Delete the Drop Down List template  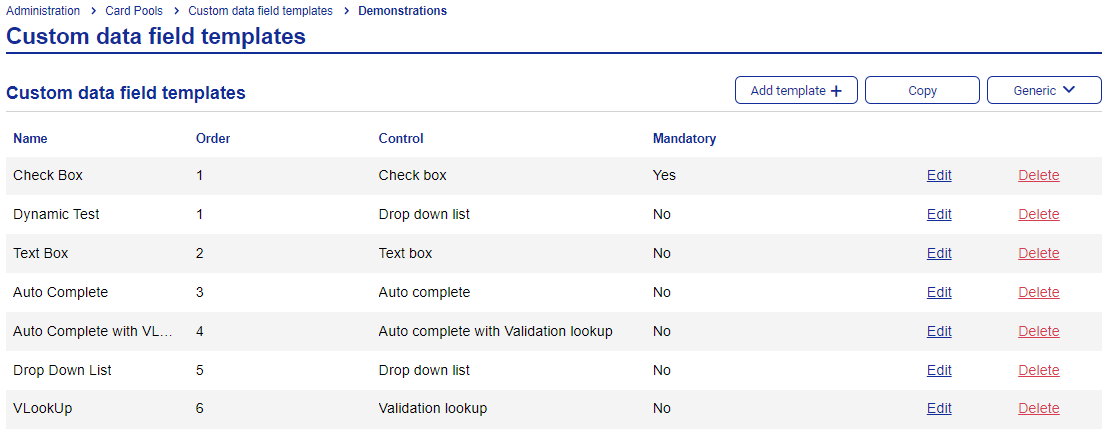(1039, 370)
